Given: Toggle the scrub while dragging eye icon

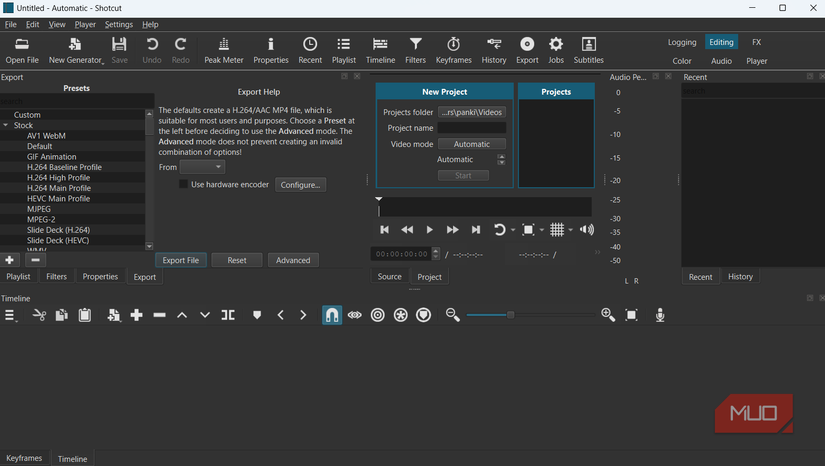Looking at the screenshot, I should [x=355, y=315].
